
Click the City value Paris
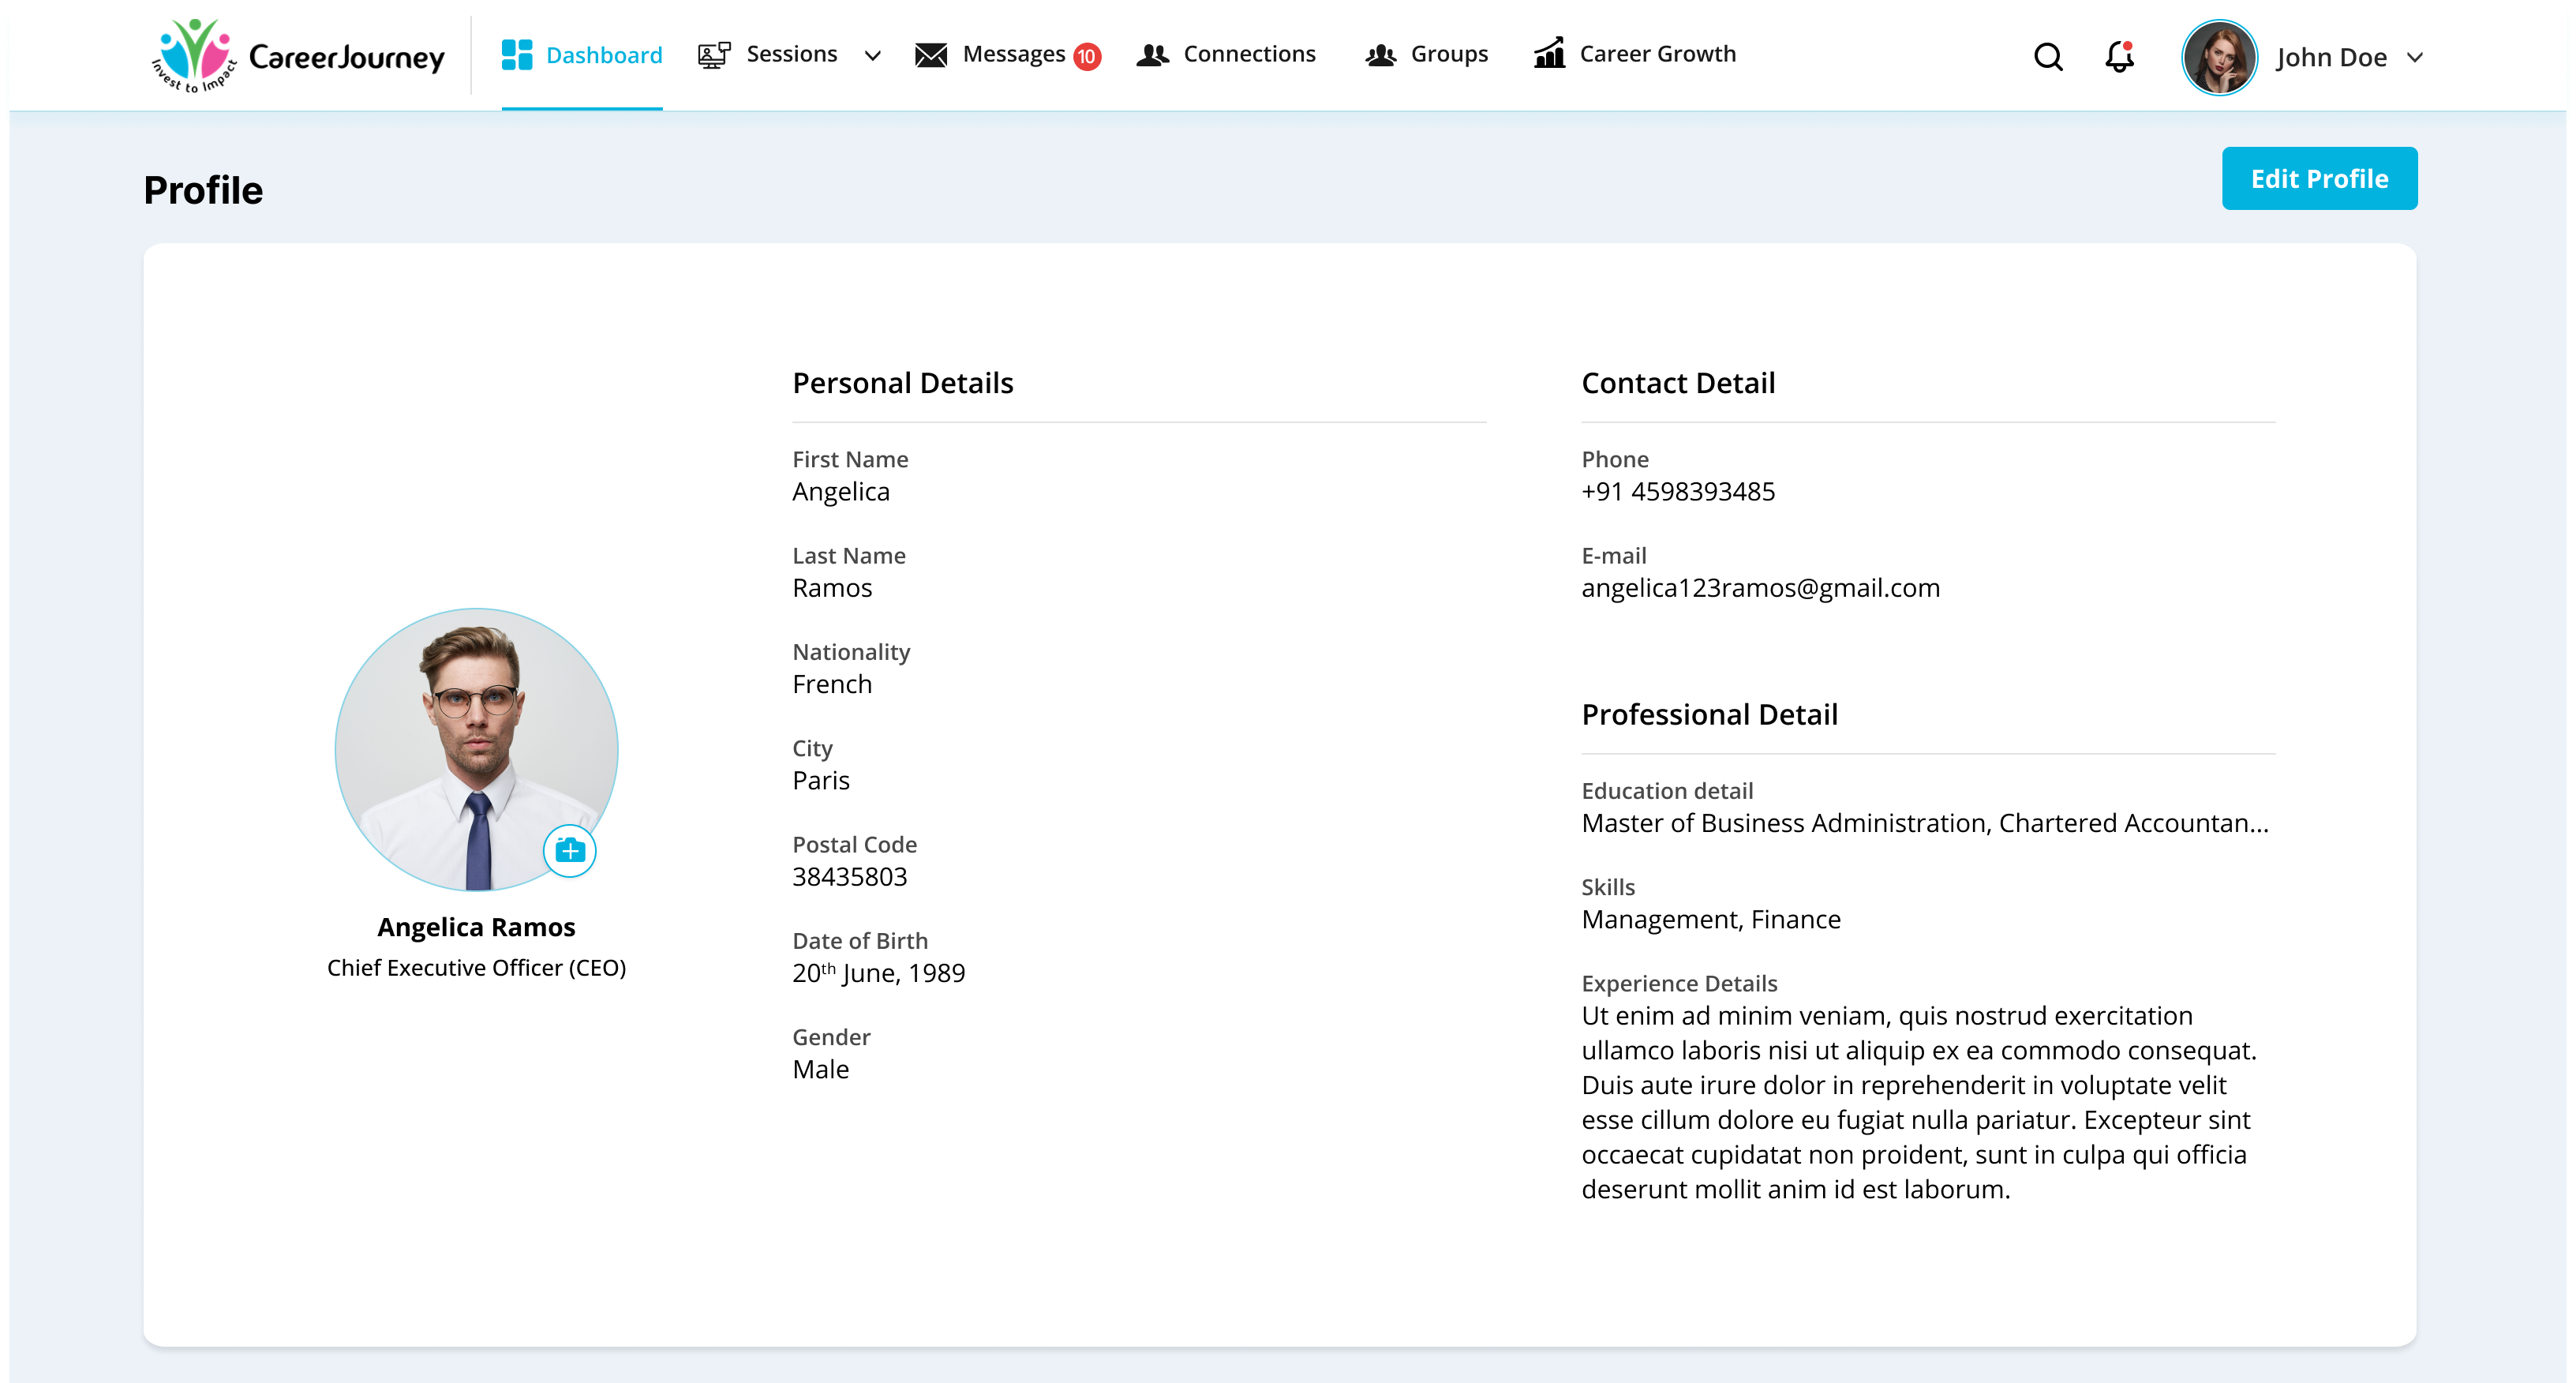[x=821, y=780]
